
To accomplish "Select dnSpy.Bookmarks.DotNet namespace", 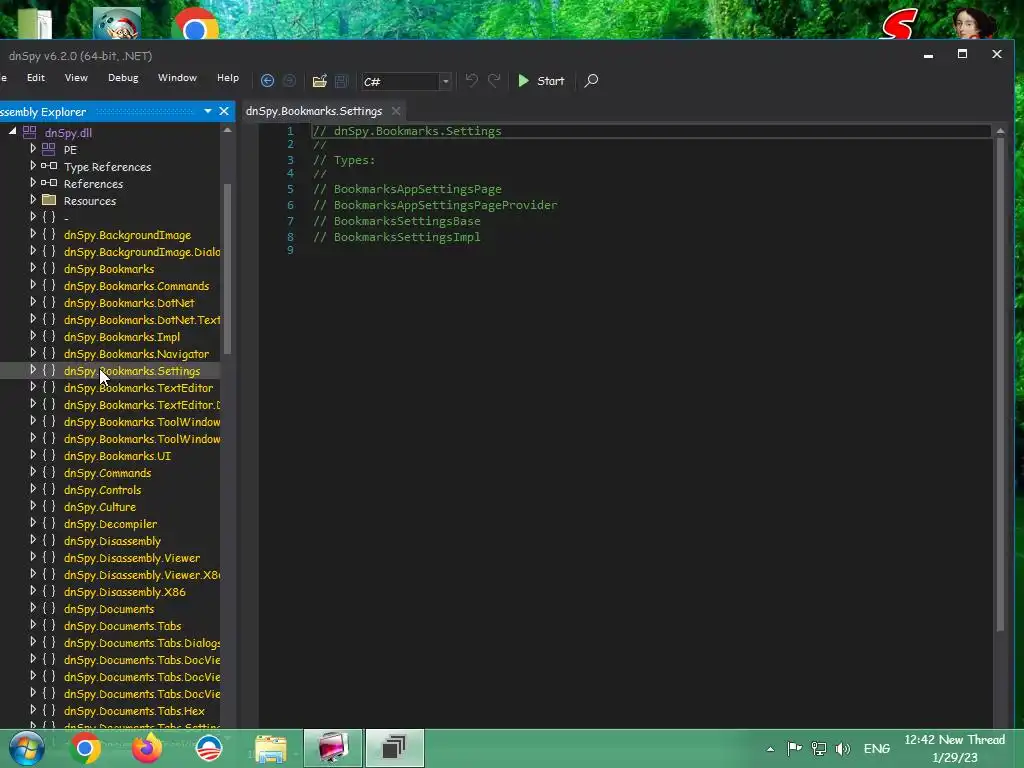I will click(x=129, y=303).
